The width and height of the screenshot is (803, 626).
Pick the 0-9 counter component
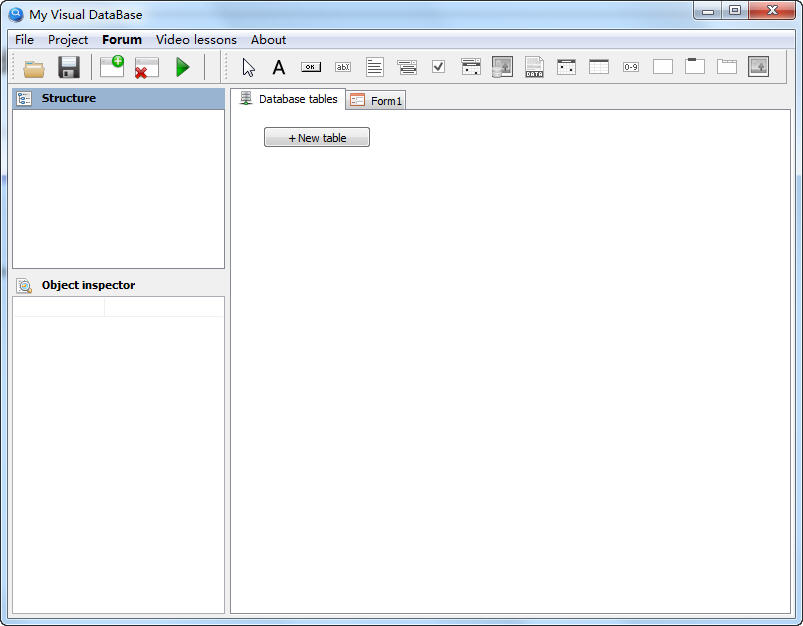point(631,67)
